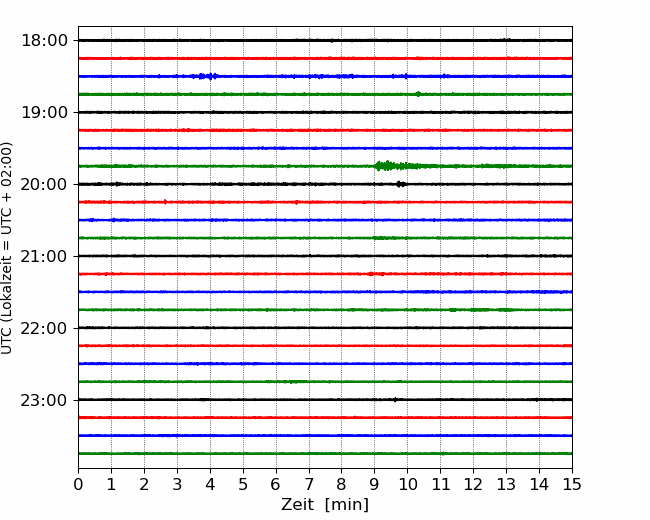Click the 18:00 y-axis tick label

coord(44,41)
